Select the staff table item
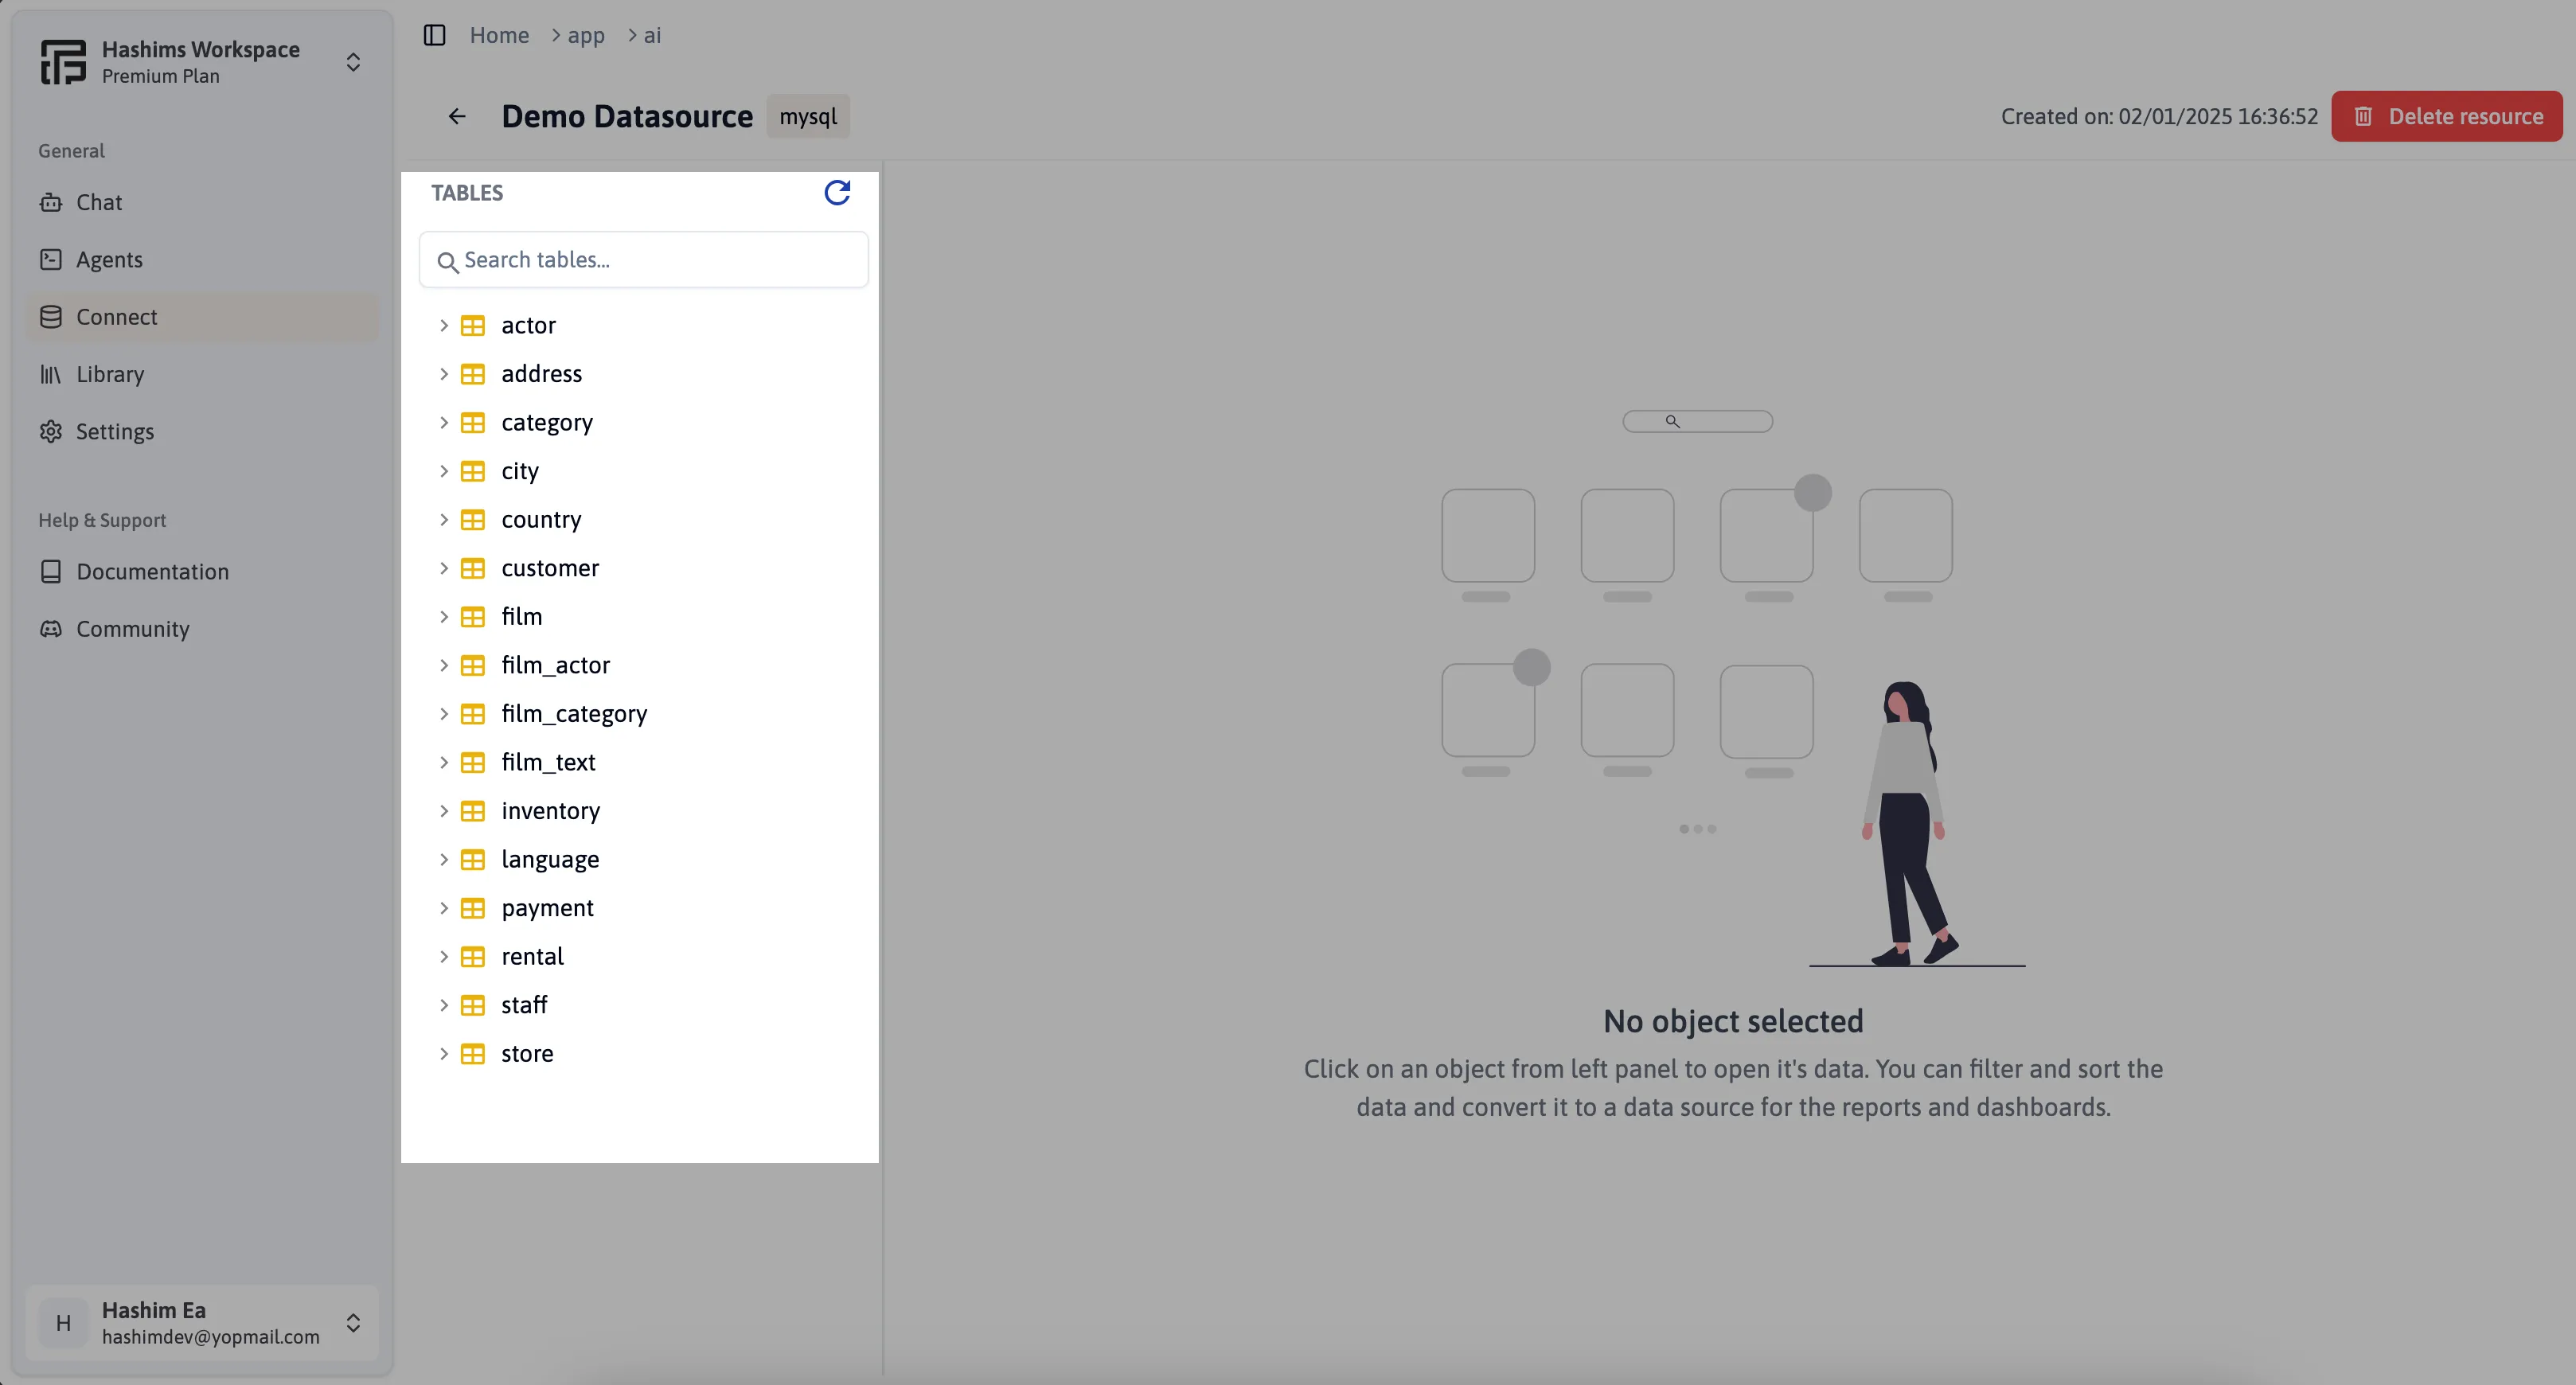Screen dimensions: 2576x1385 pos(523,1005)
